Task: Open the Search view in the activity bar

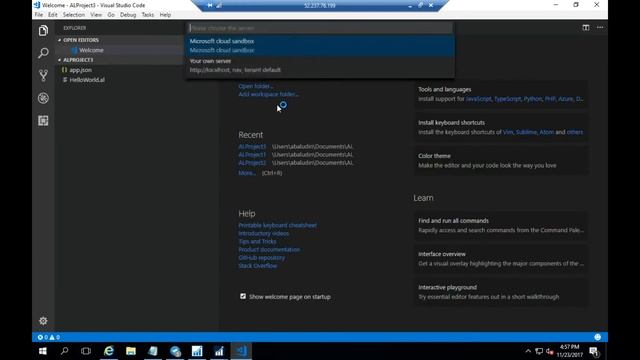Action: pyautogui.click(x=43, y=53)
